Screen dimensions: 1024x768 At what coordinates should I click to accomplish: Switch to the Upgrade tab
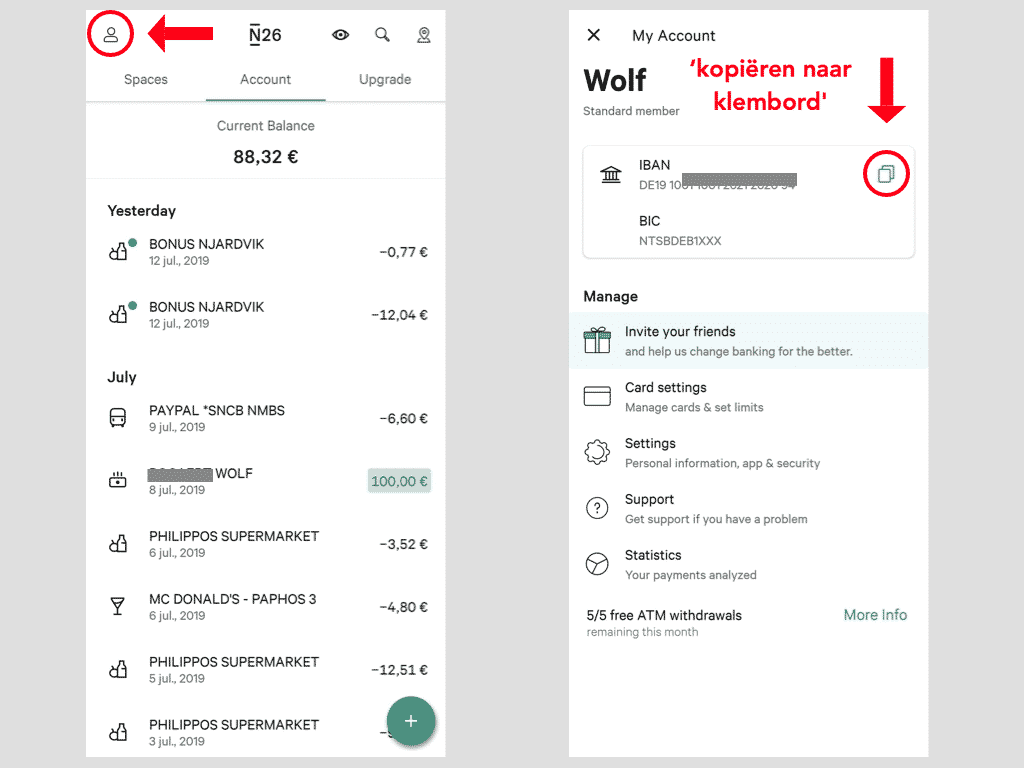(x=385, y=79)
